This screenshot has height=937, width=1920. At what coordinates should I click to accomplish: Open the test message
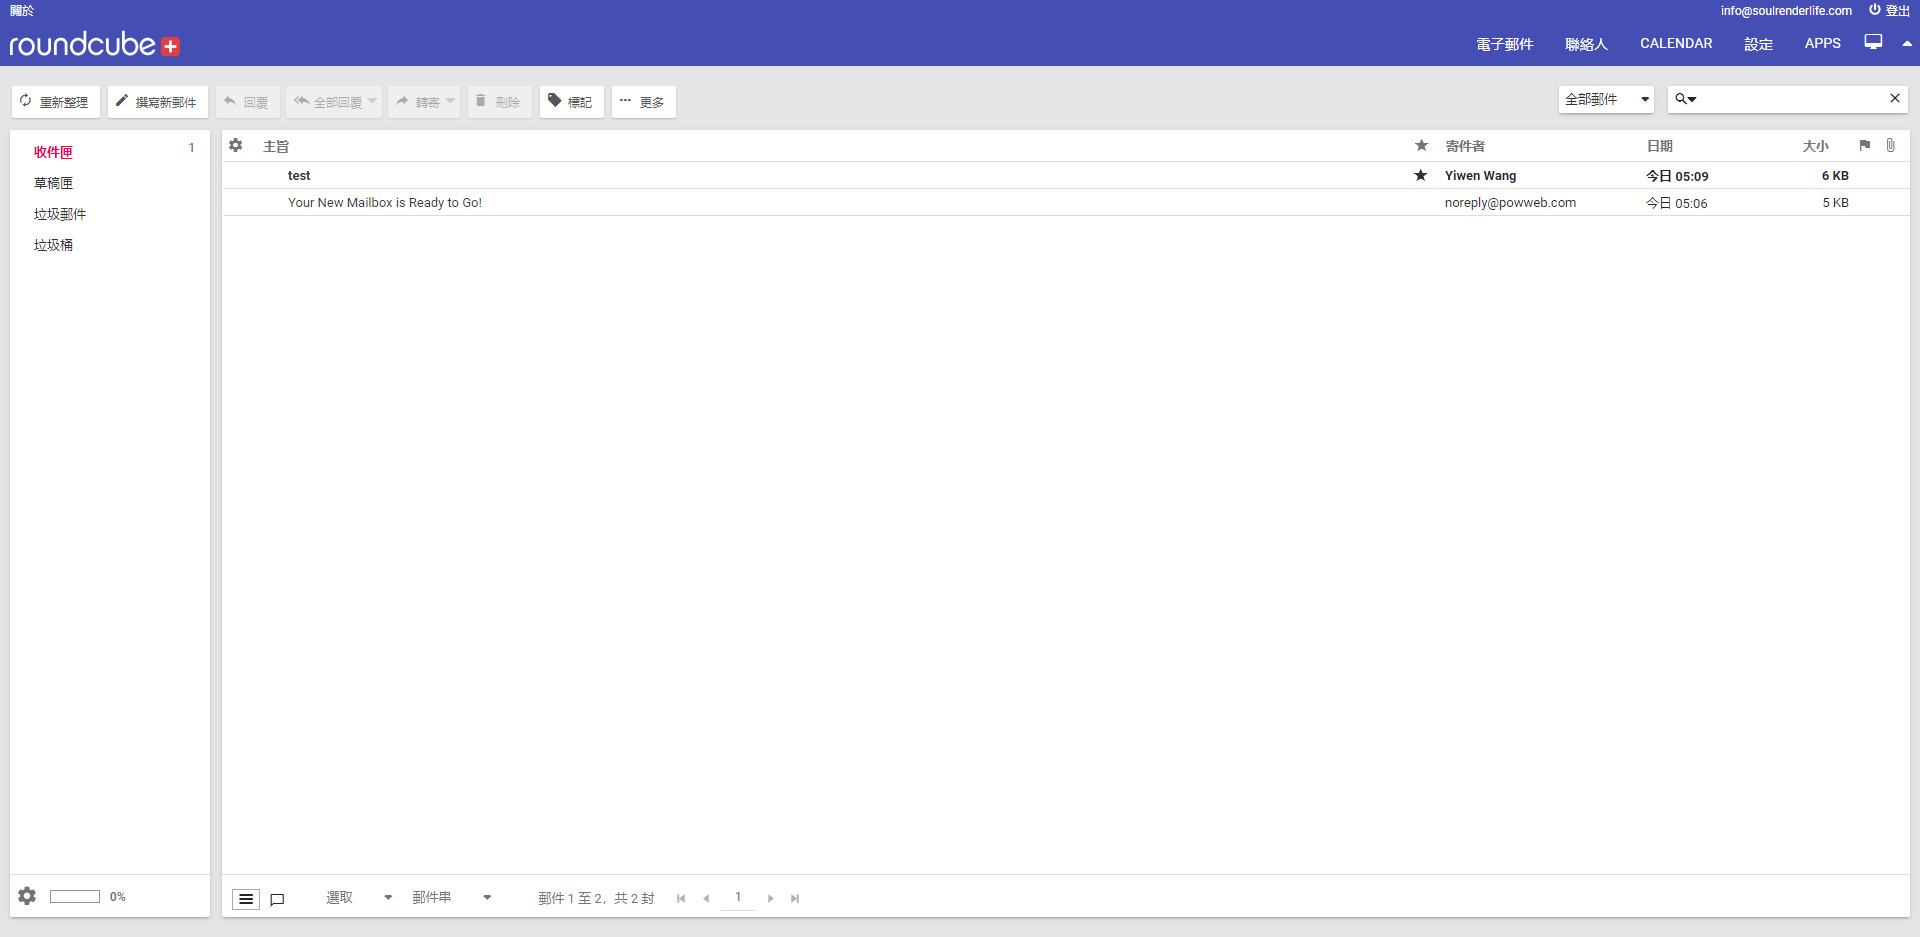point(299,176)
